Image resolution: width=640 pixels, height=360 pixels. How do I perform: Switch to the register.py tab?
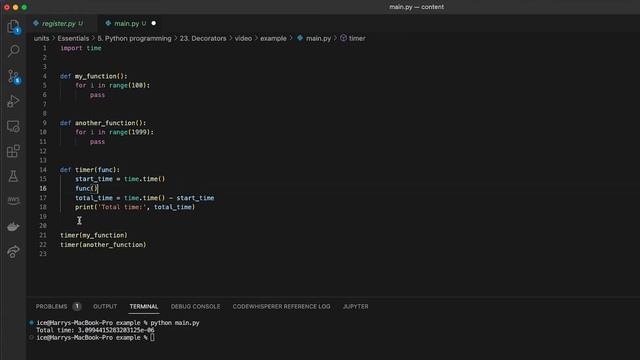[x=58, y=24]
